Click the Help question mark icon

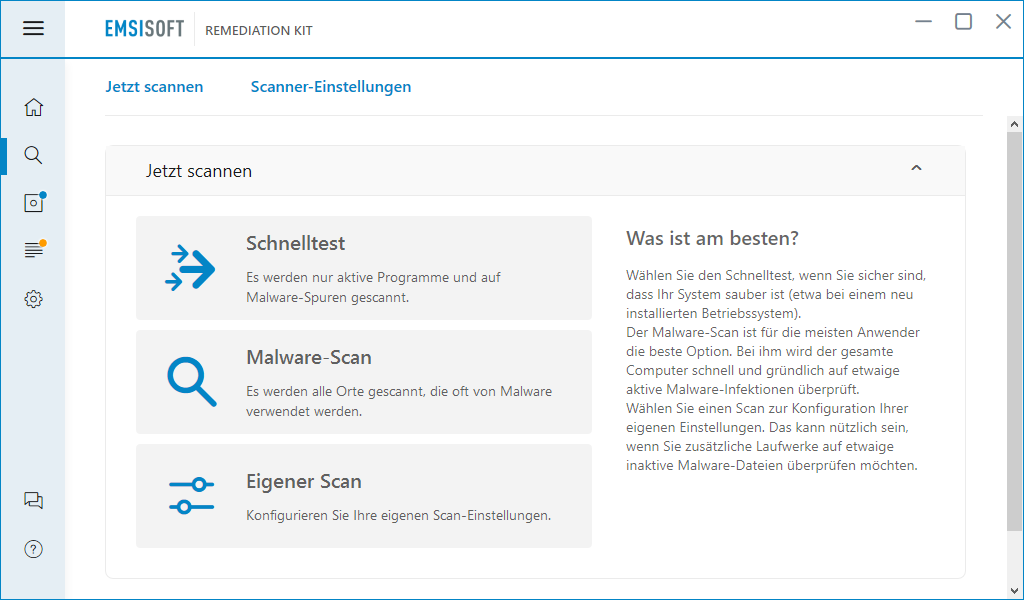[x=33, y=549]
